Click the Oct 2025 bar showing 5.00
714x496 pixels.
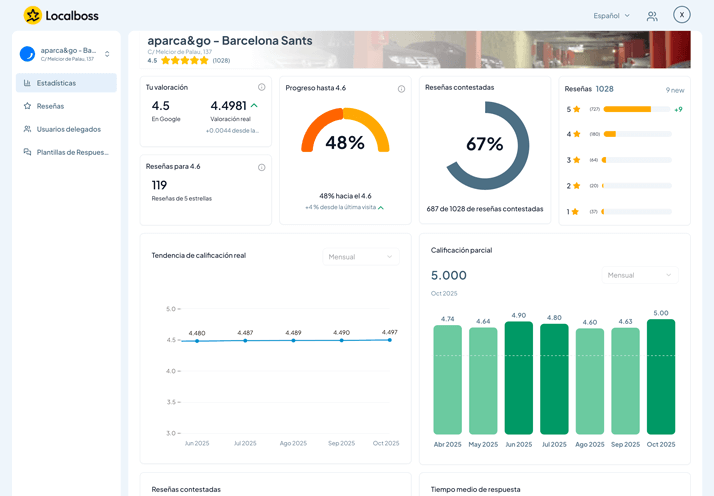(661, 377)
